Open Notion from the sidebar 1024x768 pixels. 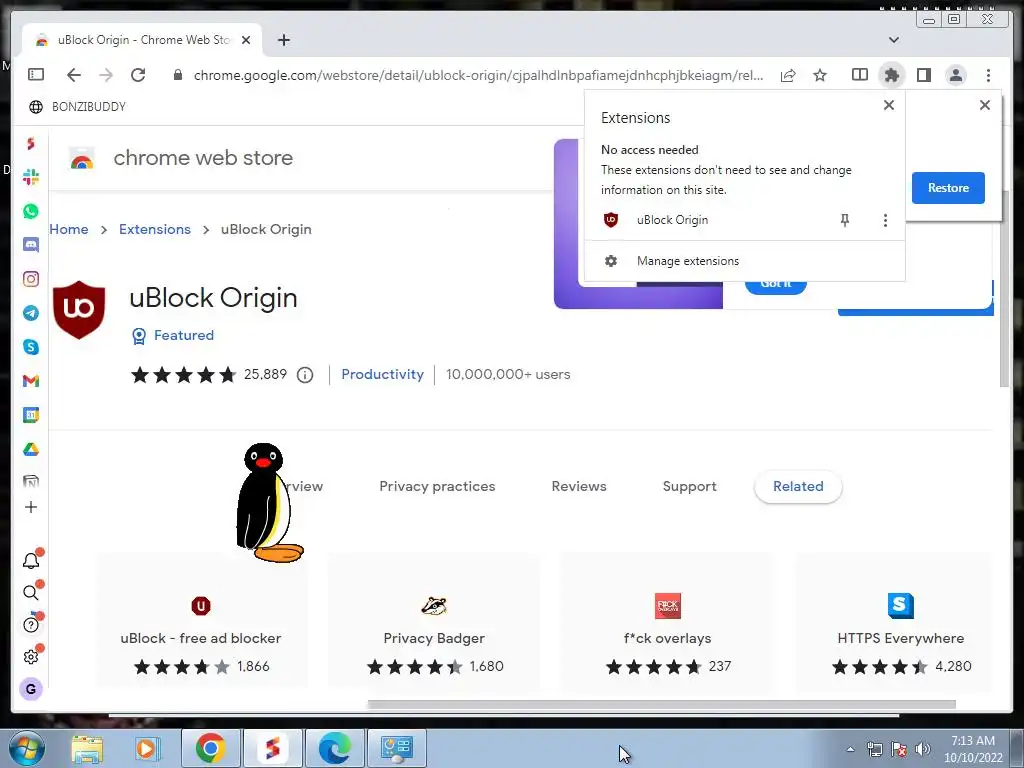(x=31, y=482)
